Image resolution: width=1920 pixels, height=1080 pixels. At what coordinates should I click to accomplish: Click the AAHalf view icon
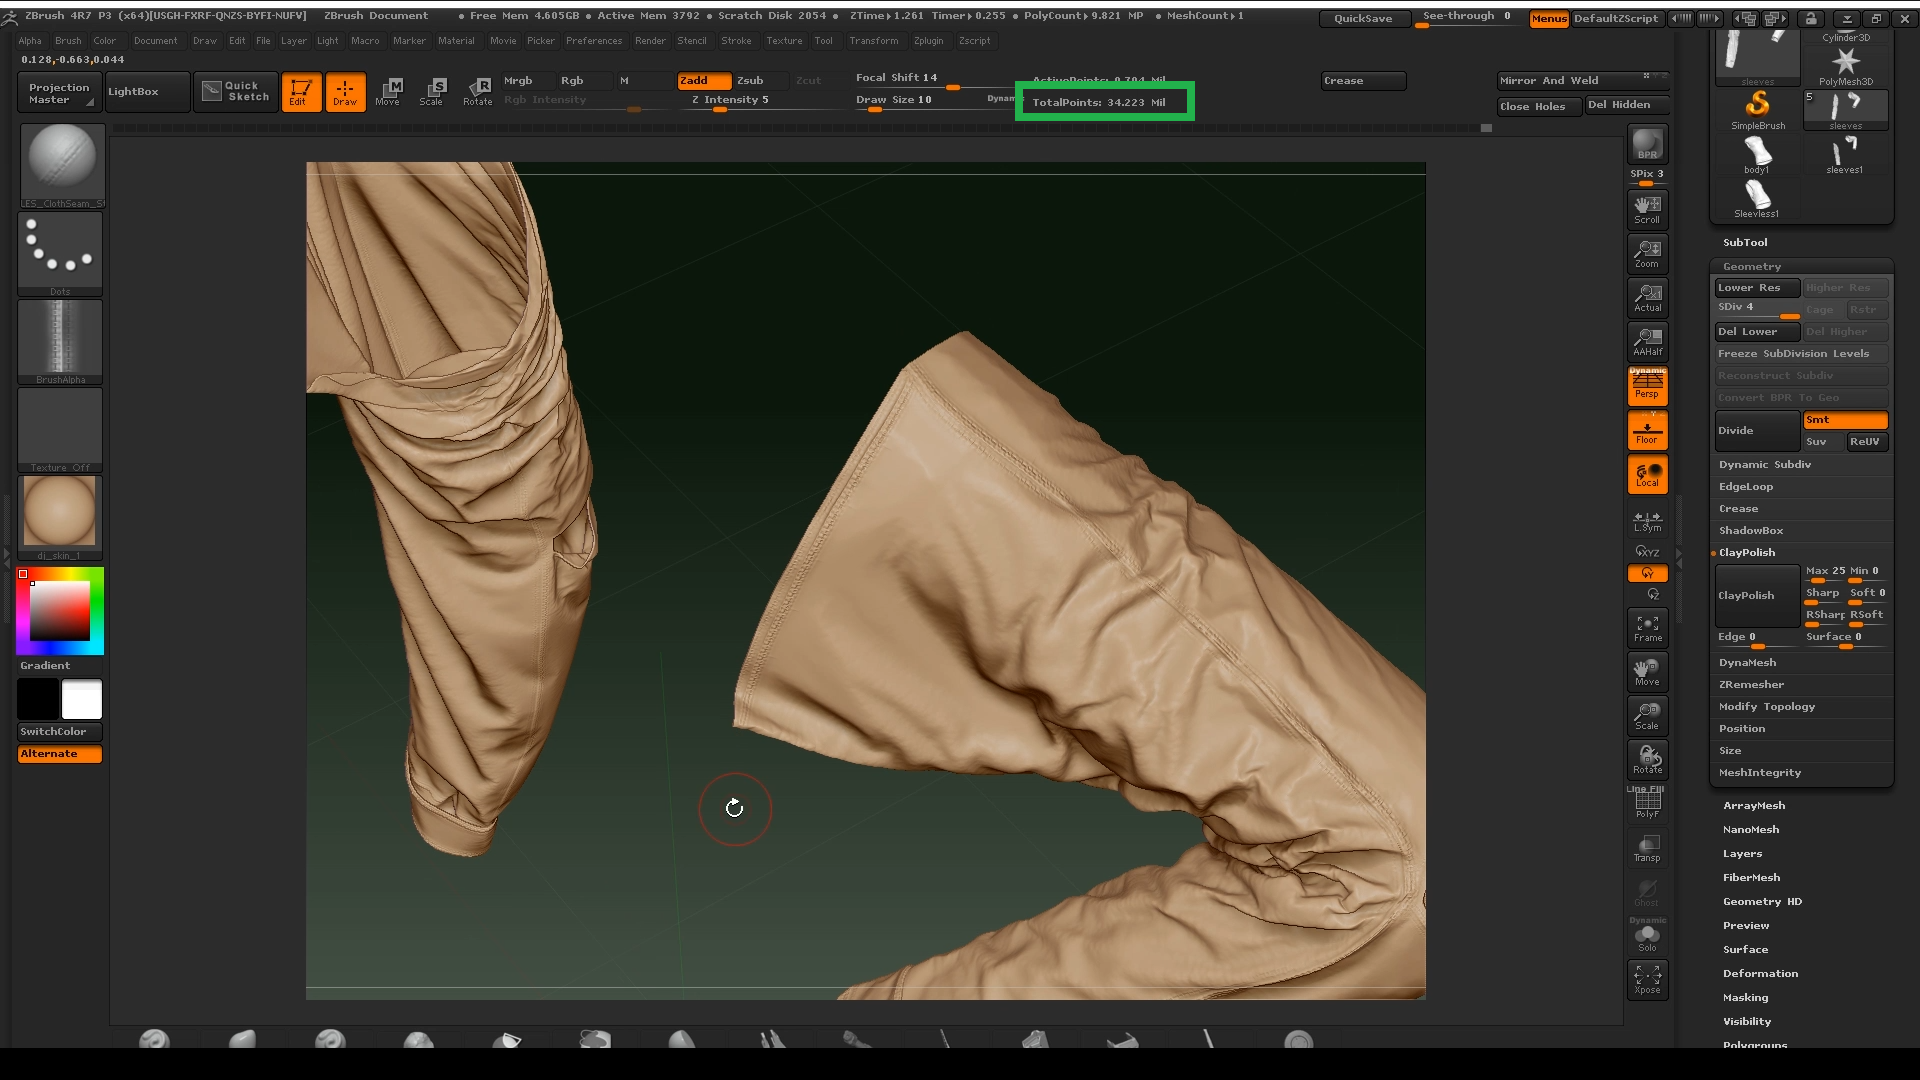tap(1647, 341)
